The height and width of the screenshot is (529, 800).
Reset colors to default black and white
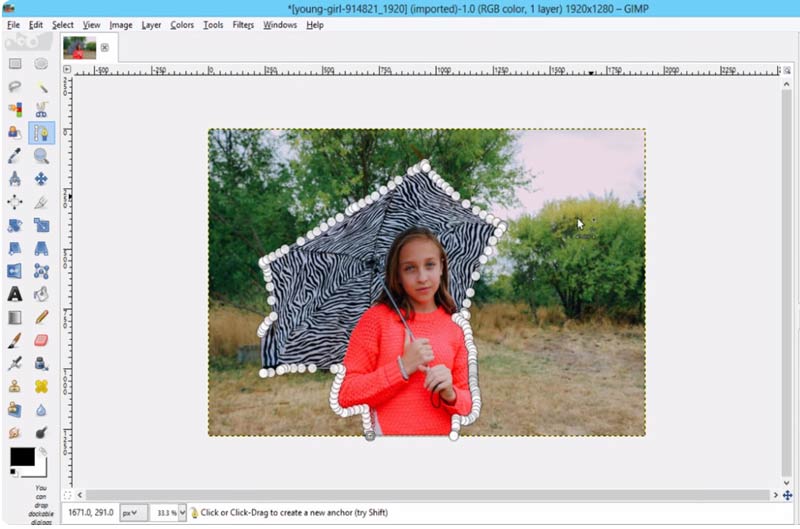click(13, 472)
